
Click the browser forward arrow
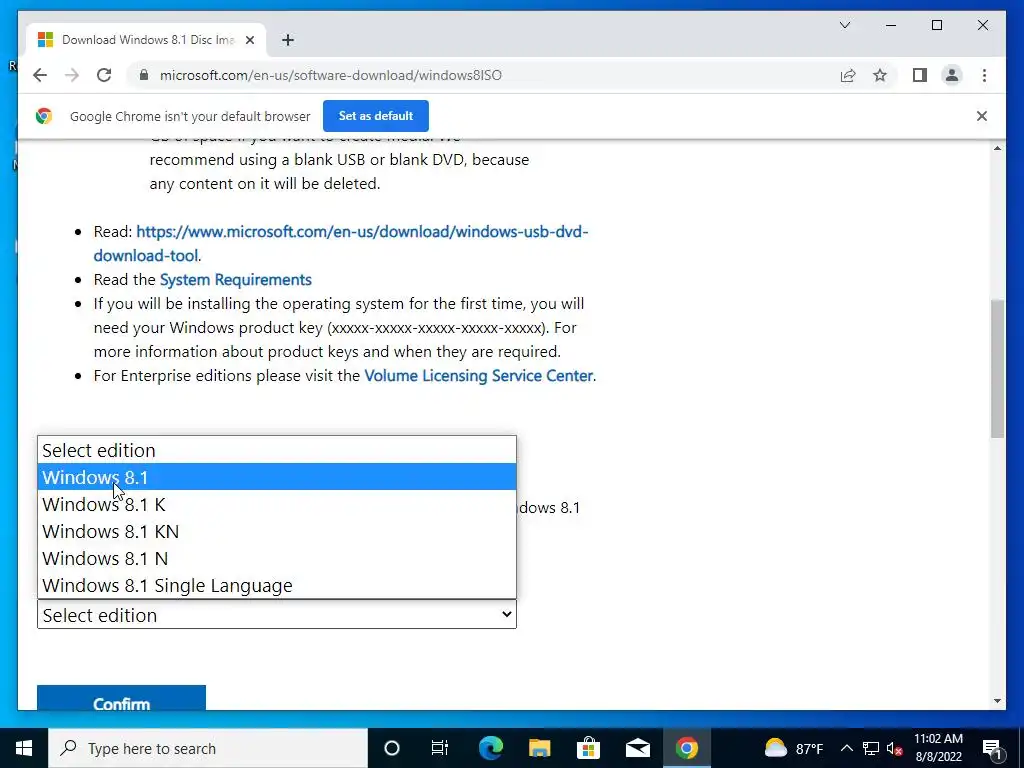tap(72, 75)
